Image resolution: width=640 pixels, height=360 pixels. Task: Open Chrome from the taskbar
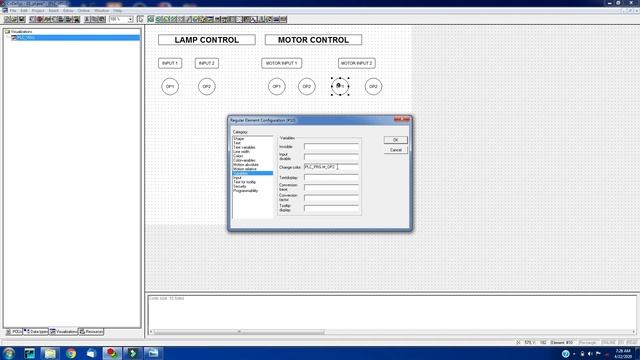click(71, 353)
